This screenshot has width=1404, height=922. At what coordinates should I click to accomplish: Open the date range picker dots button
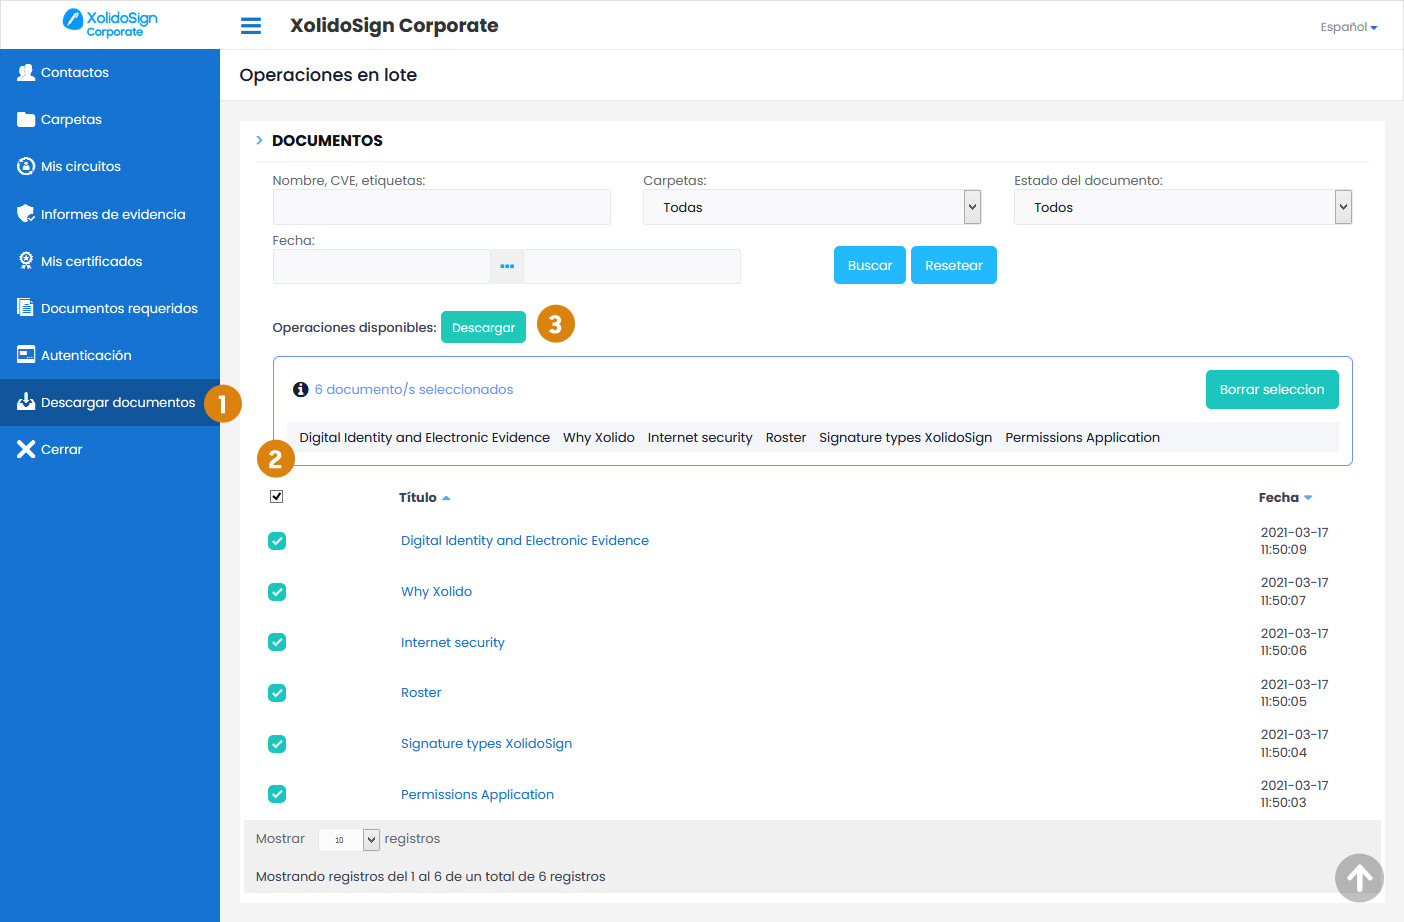[x=507, y=266]
